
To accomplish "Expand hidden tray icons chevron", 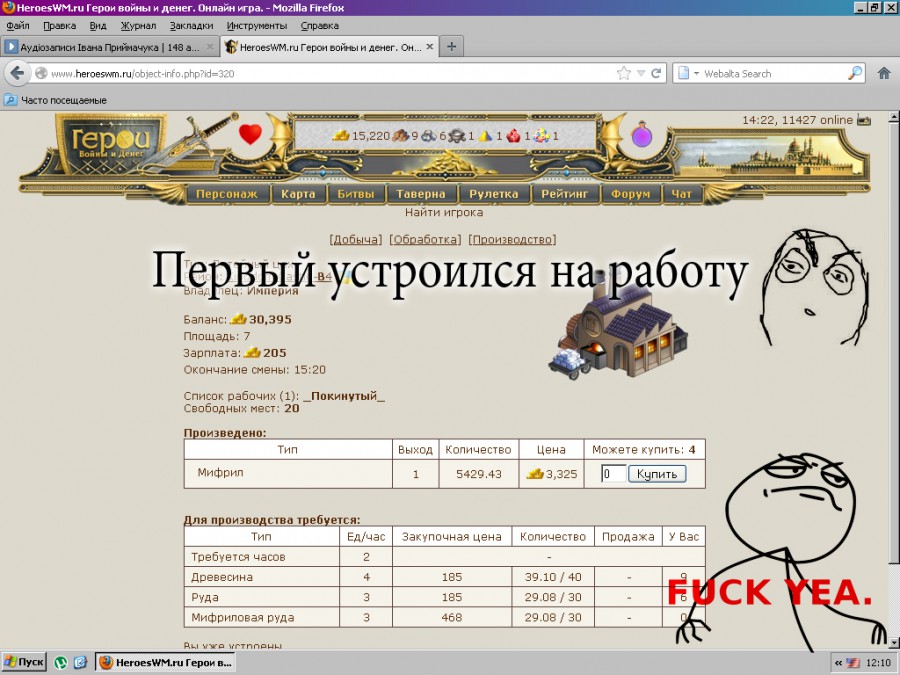I will pyautogui.click(x=839, y=662).
